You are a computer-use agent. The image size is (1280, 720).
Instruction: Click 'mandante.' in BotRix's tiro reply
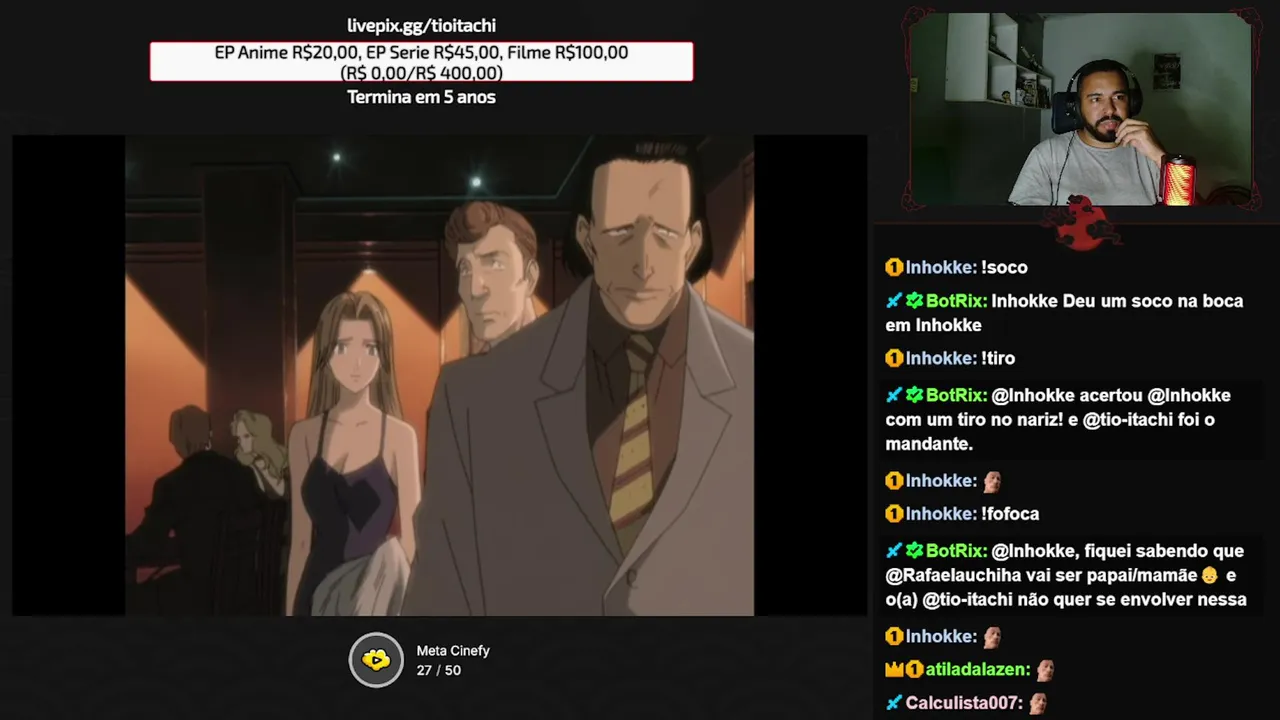[x=929, y=444]
